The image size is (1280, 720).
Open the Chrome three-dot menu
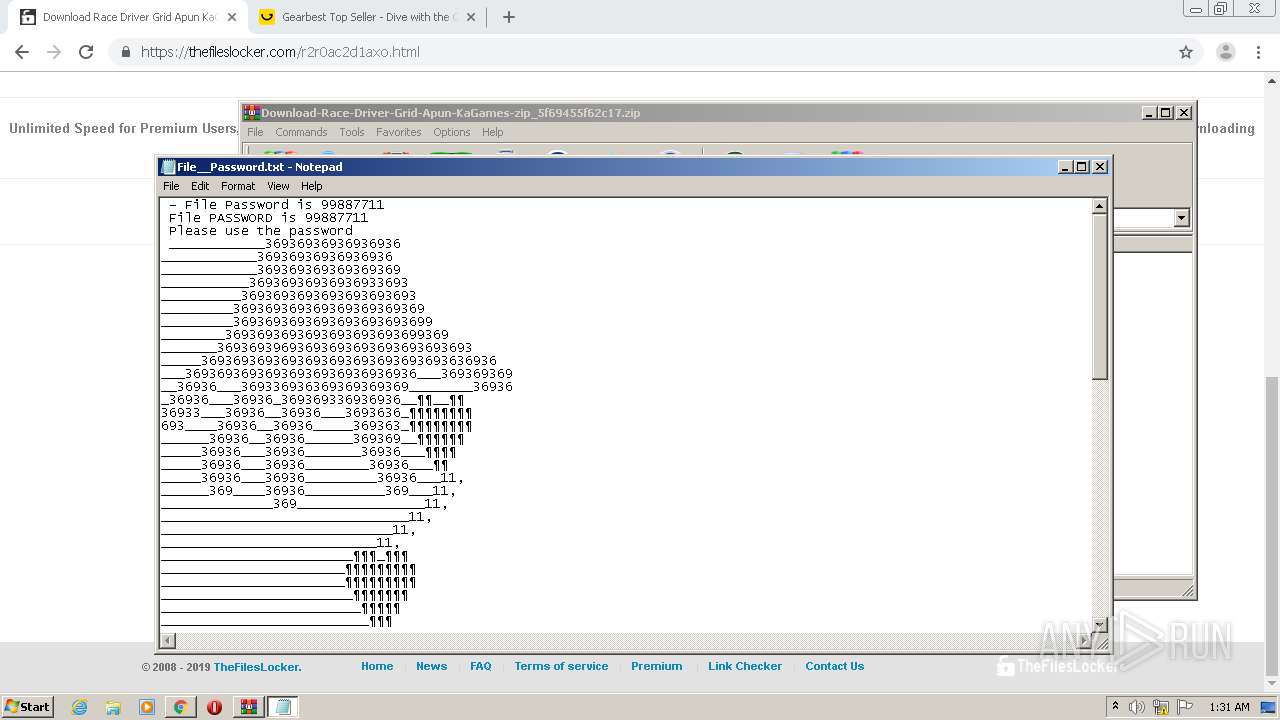[1258, 52]
